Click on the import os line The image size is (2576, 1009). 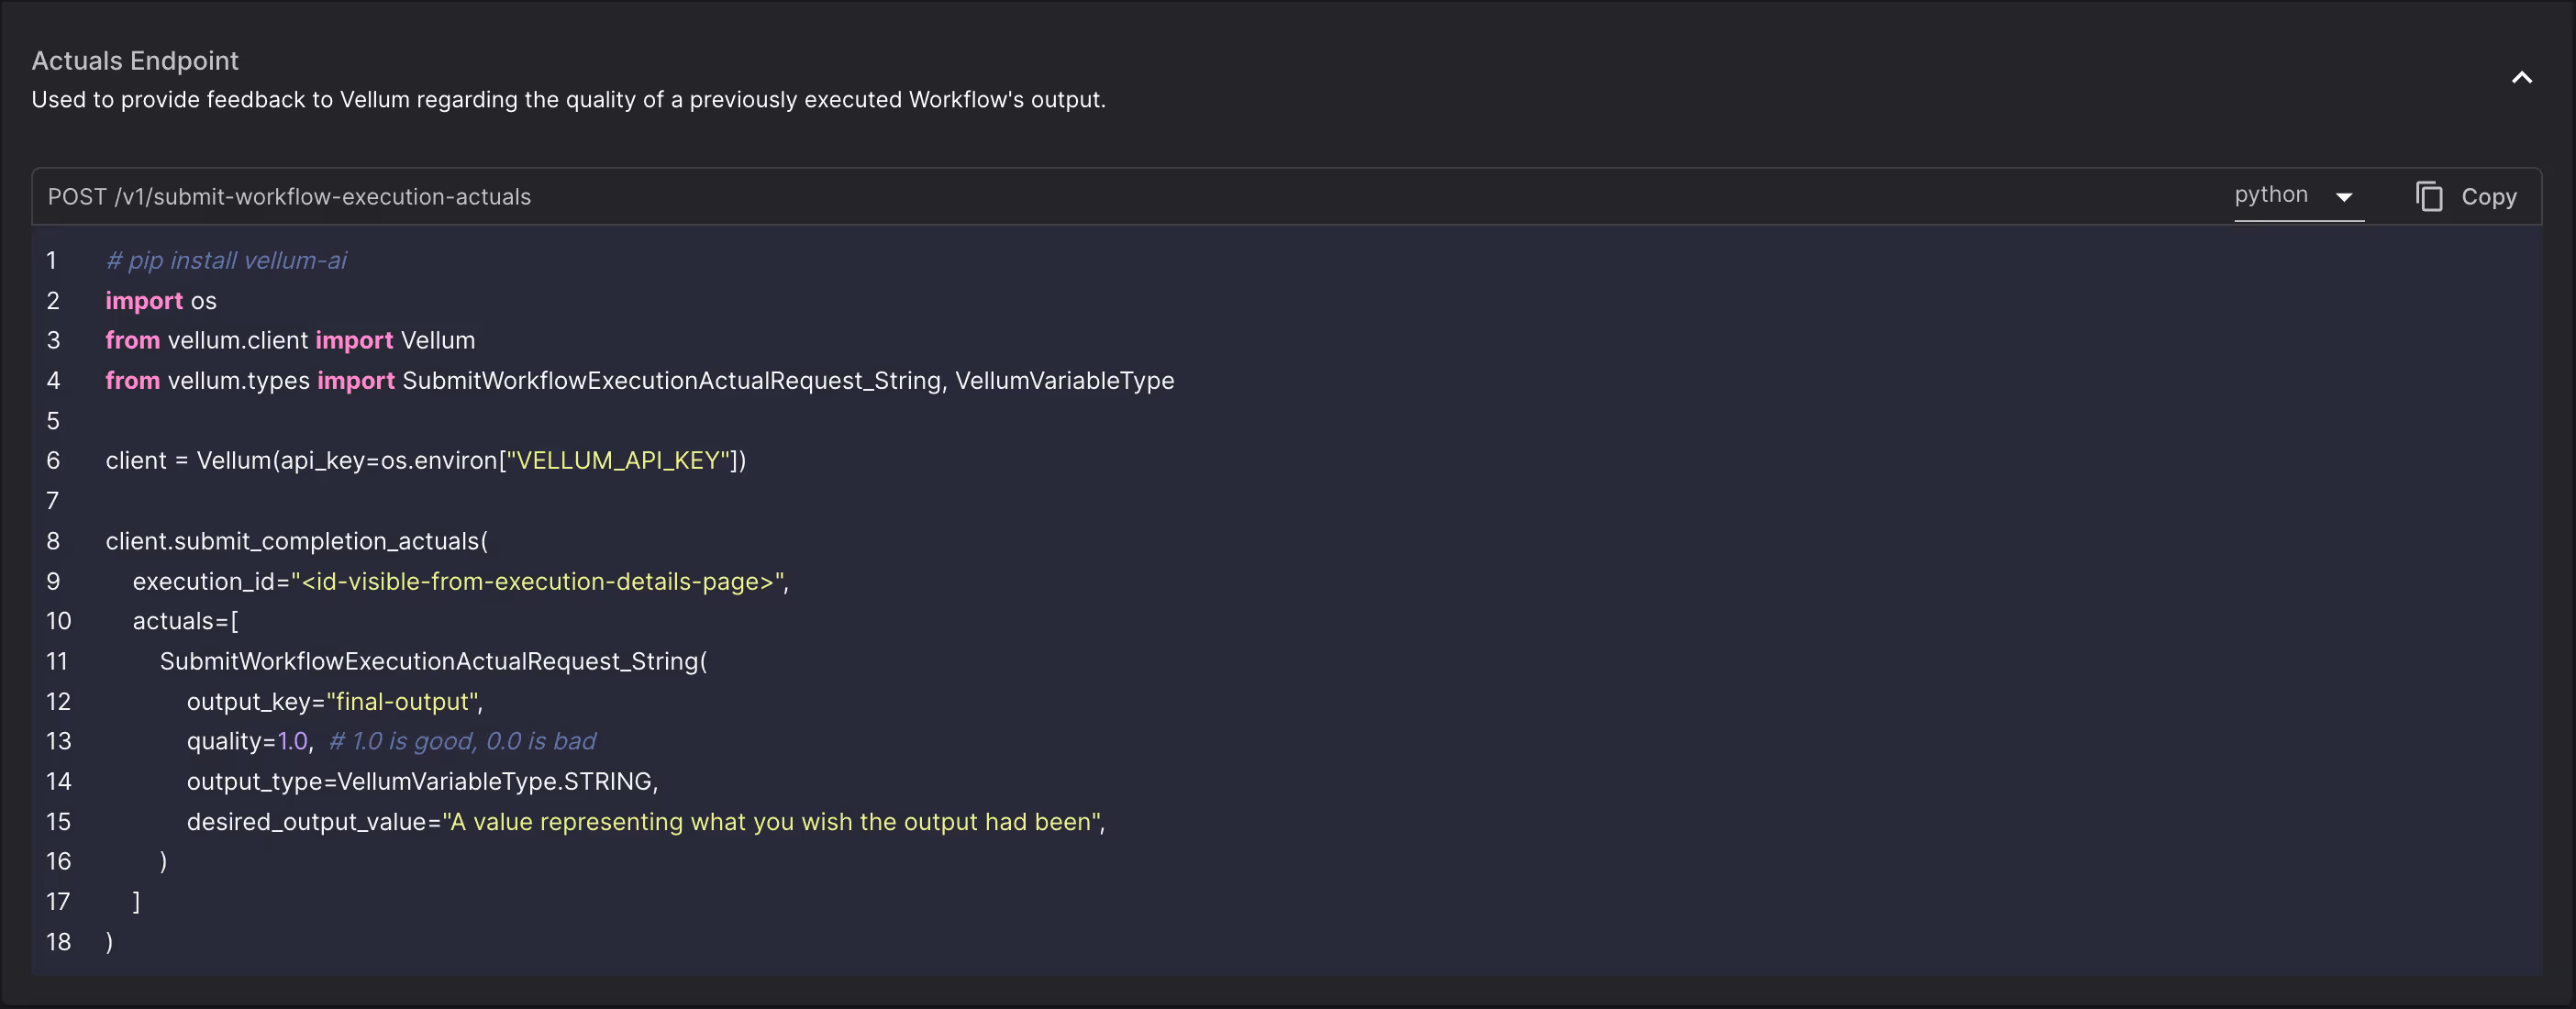tap(161, 301)
